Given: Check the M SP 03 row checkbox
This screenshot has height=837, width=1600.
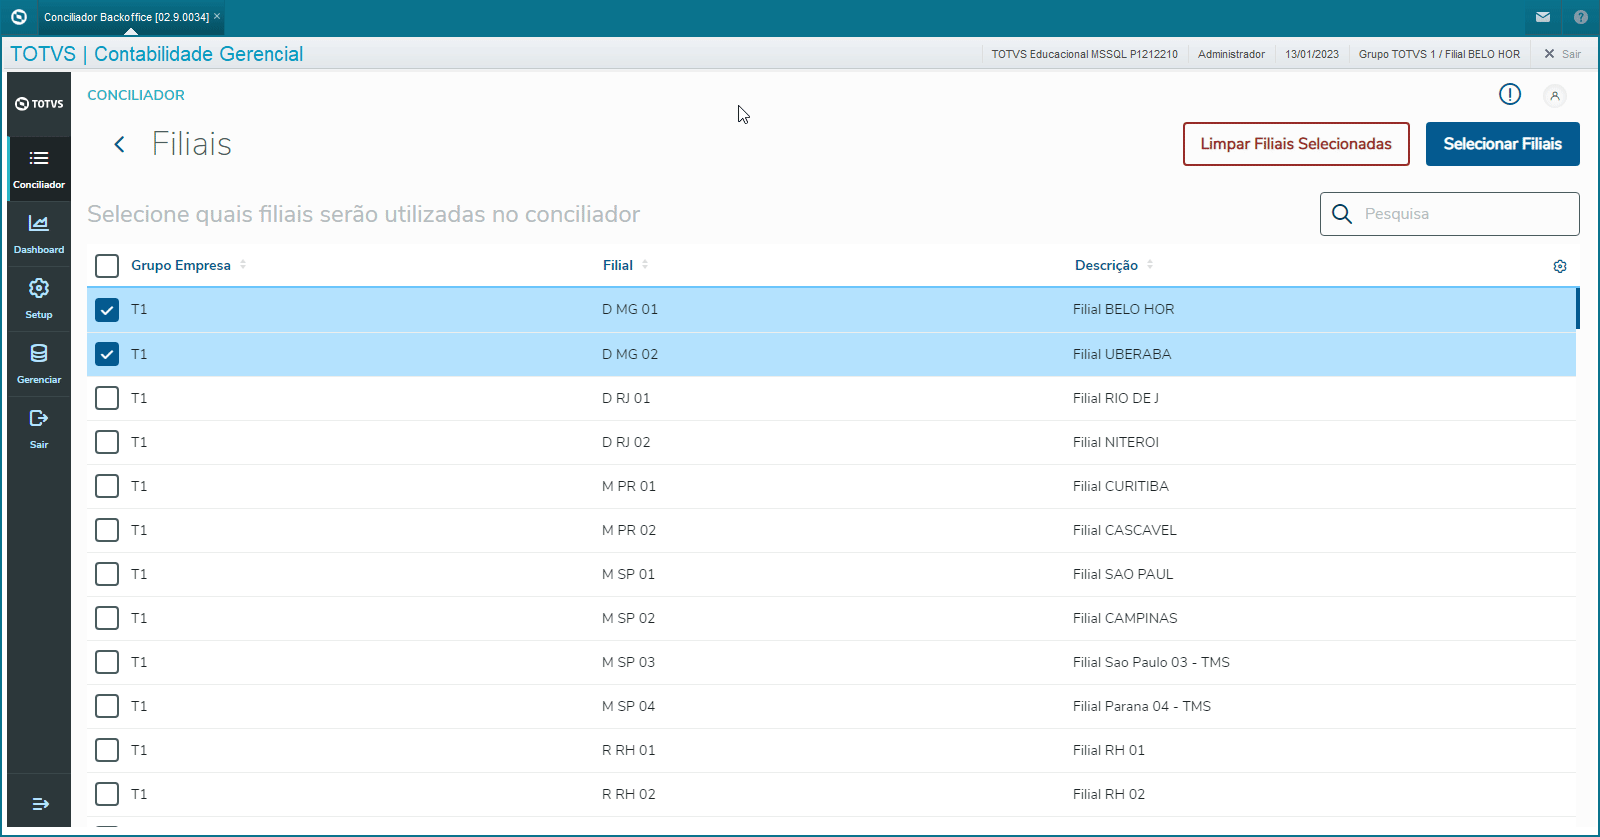Looking at the screenshot, I should [107, 662].
